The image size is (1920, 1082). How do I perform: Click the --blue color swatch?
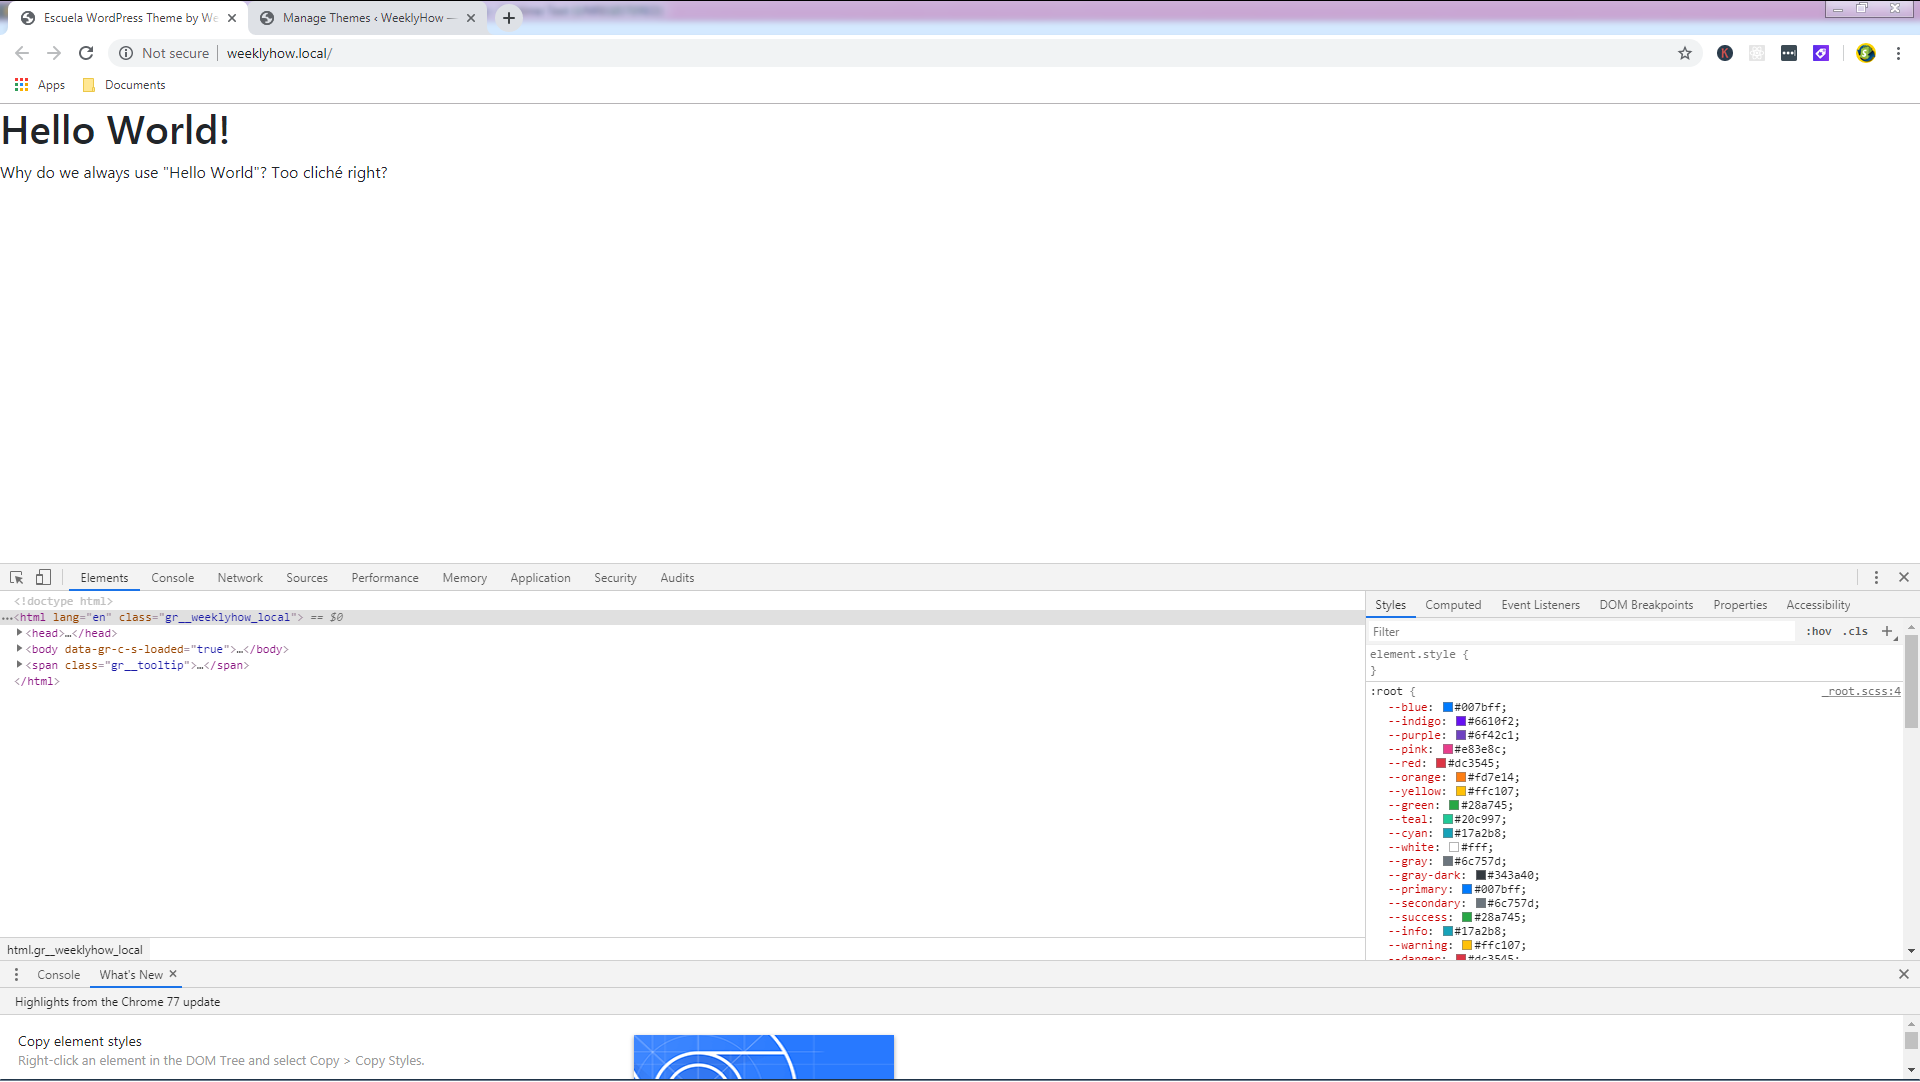(1448, 707)
